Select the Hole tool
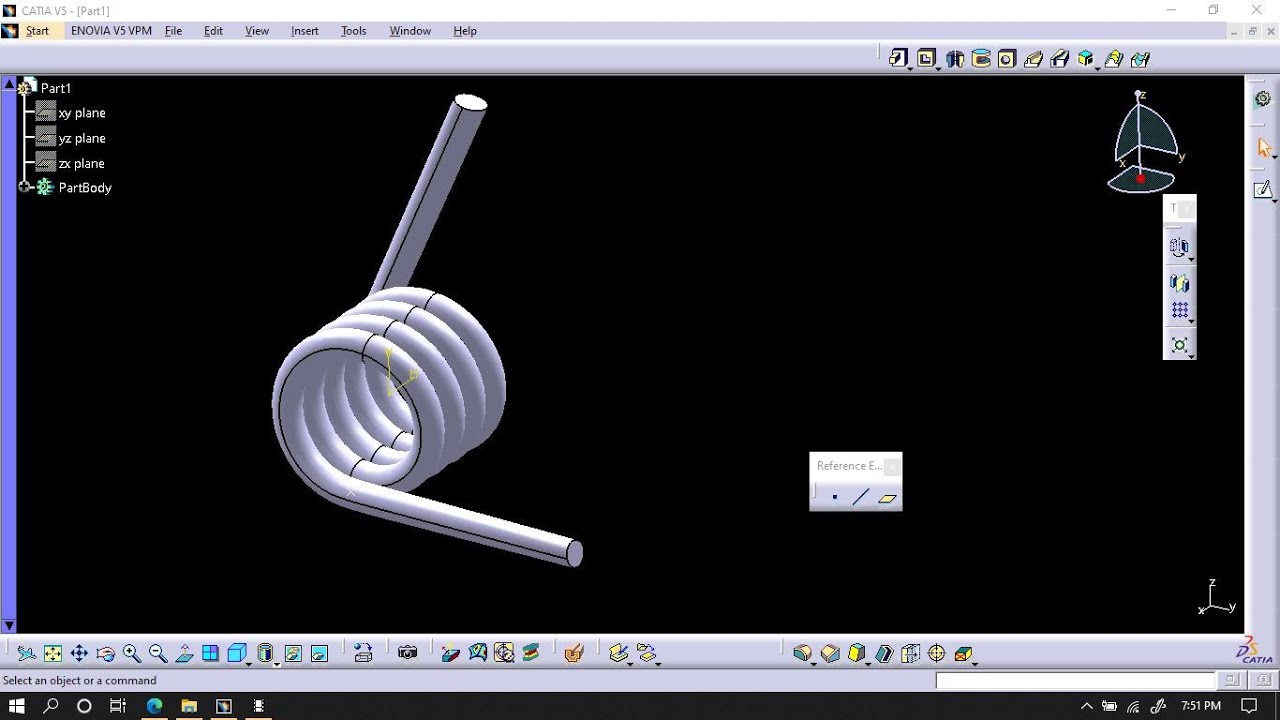1280x720 pixels. coord(1007,59)
